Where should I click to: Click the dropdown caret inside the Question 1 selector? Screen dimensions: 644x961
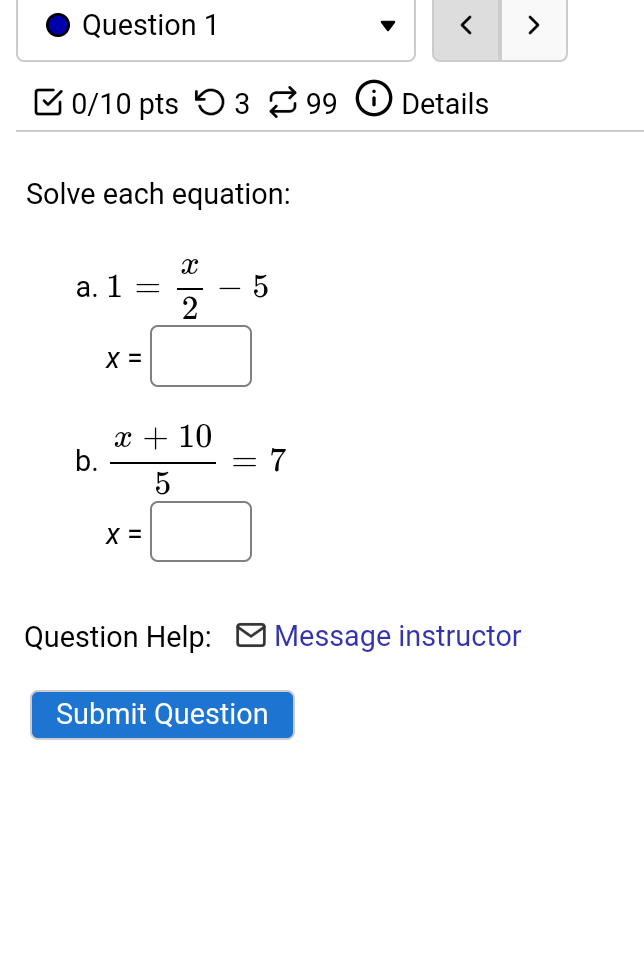click(x=387, y=27)
